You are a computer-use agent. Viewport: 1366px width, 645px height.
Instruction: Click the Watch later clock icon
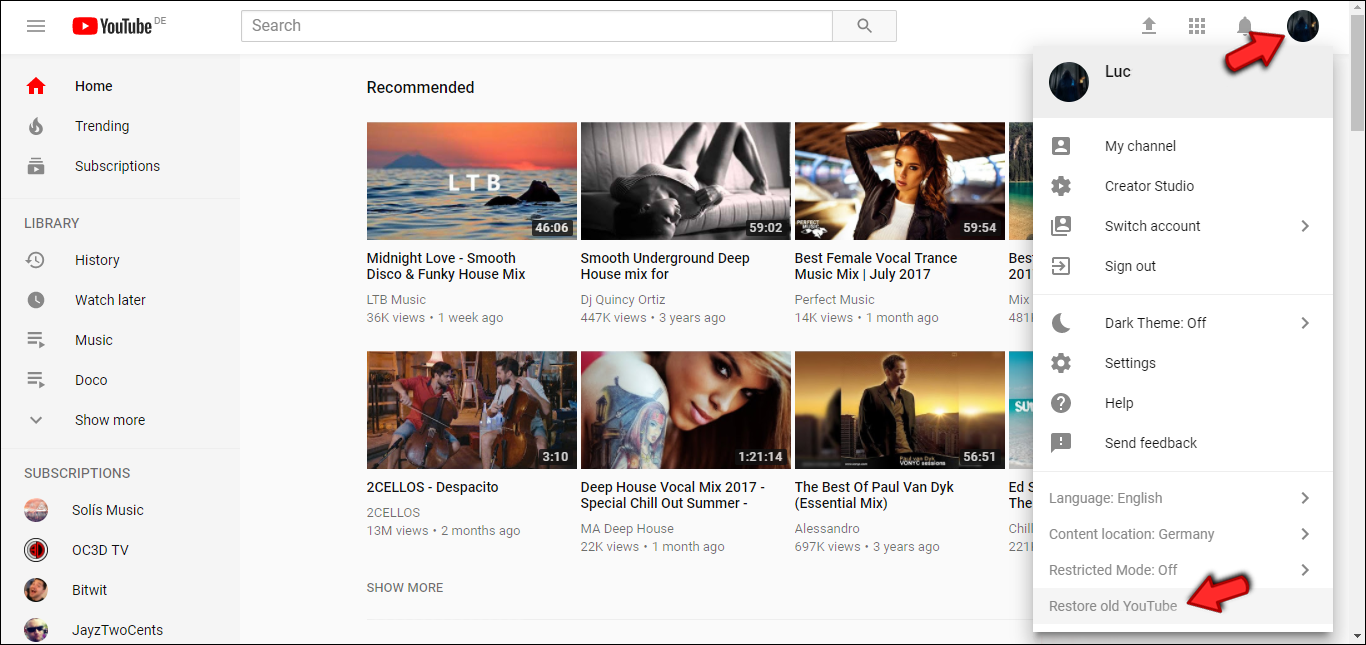36,300
